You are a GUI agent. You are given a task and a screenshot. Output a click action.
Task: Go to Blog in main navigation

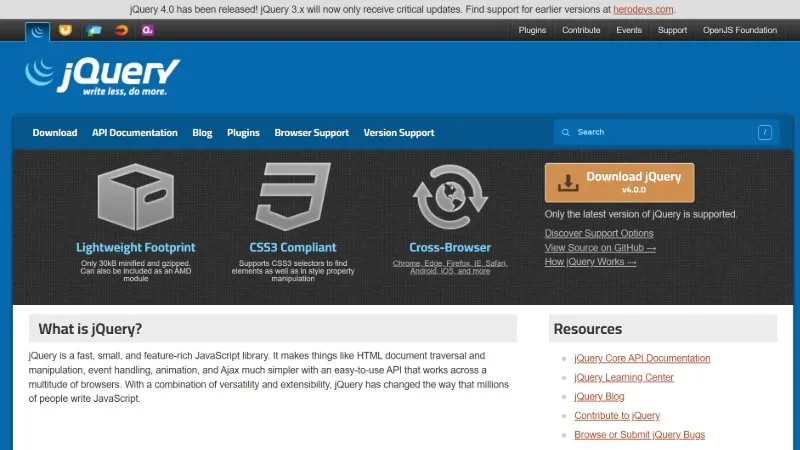click(x=202, y=133)
